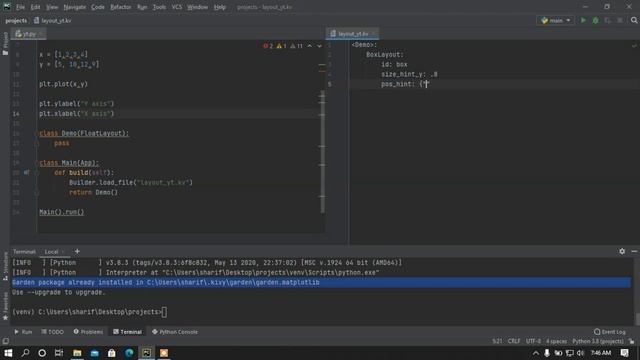Toggle the read-only lock icon
This screenshot has height=360, width=640.
(631, 341)
